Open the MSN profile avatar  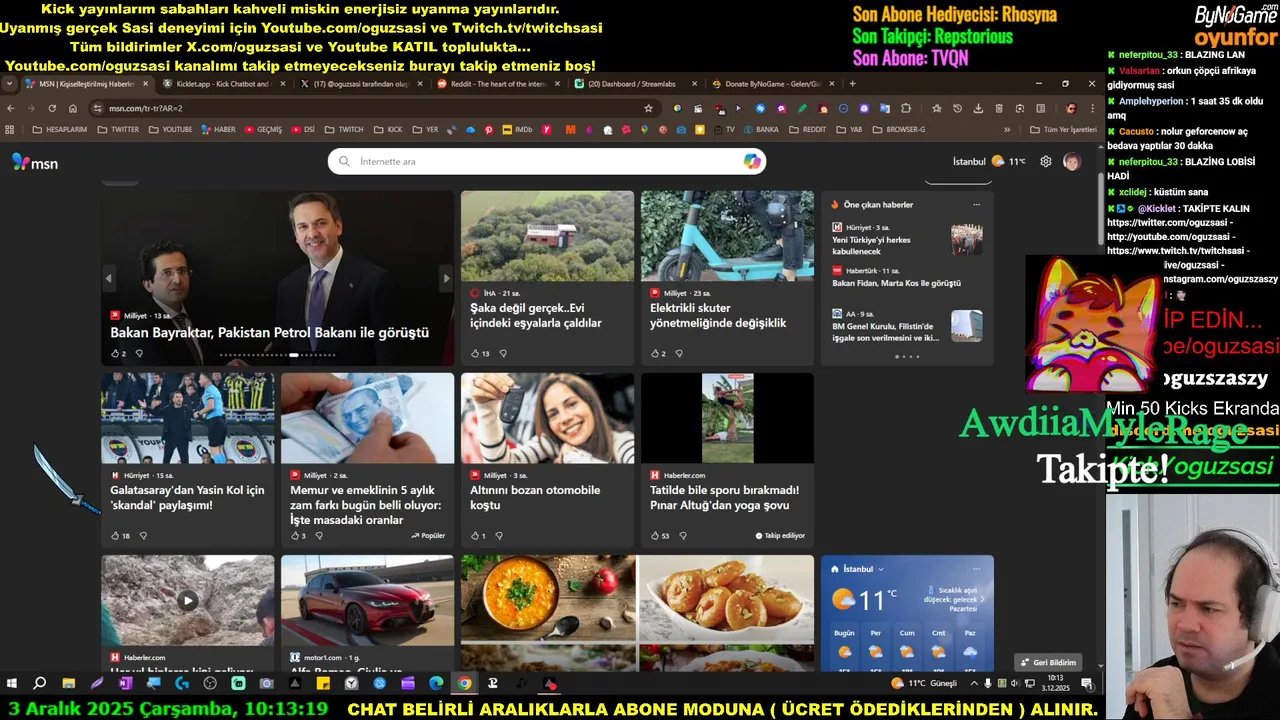point(1071,161)
